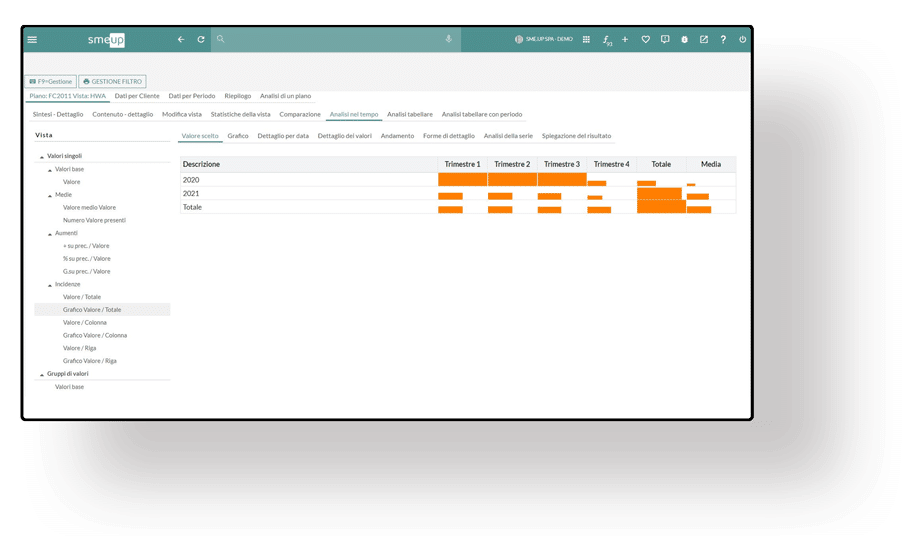Click the GESTIONE FILTRO button
The image size is (904, 545).
[x=112, y=82]
